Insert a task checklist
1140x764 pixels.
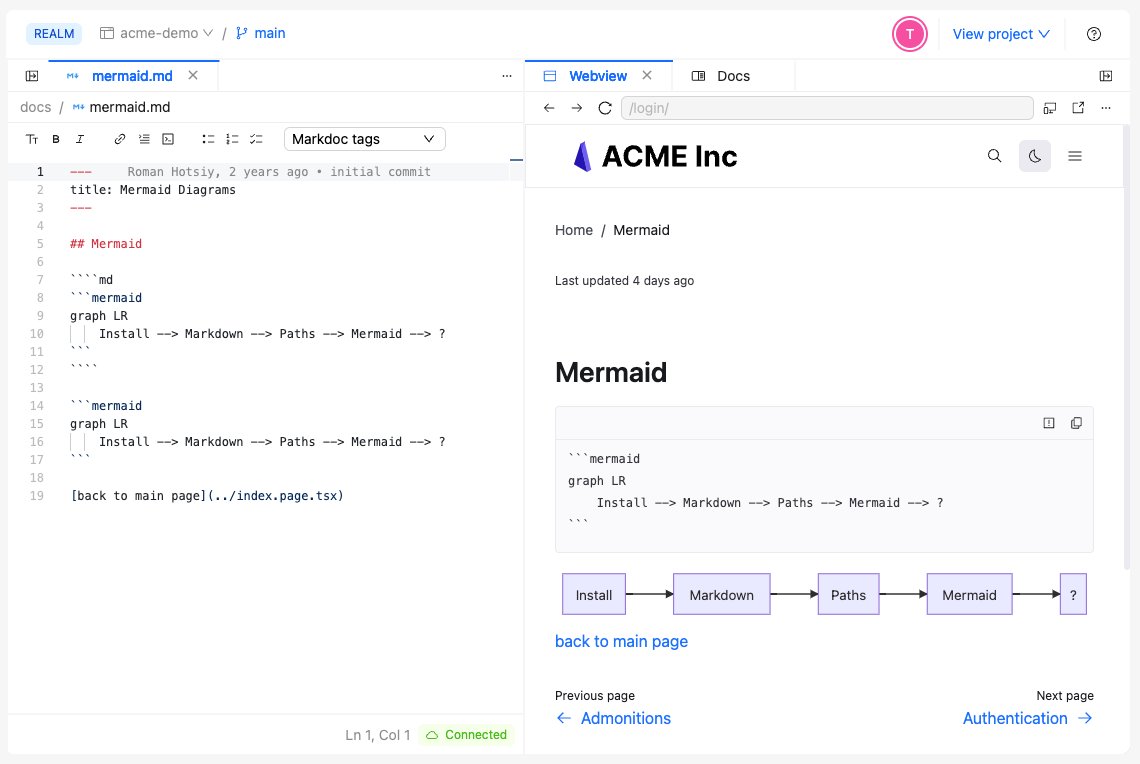click(256, 139)
